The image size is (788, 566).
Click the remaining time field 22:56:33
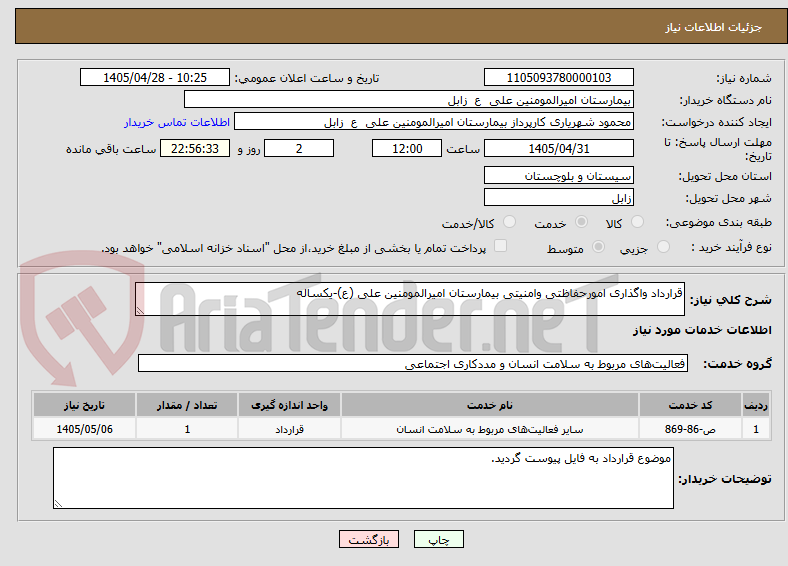pos(195,148)
